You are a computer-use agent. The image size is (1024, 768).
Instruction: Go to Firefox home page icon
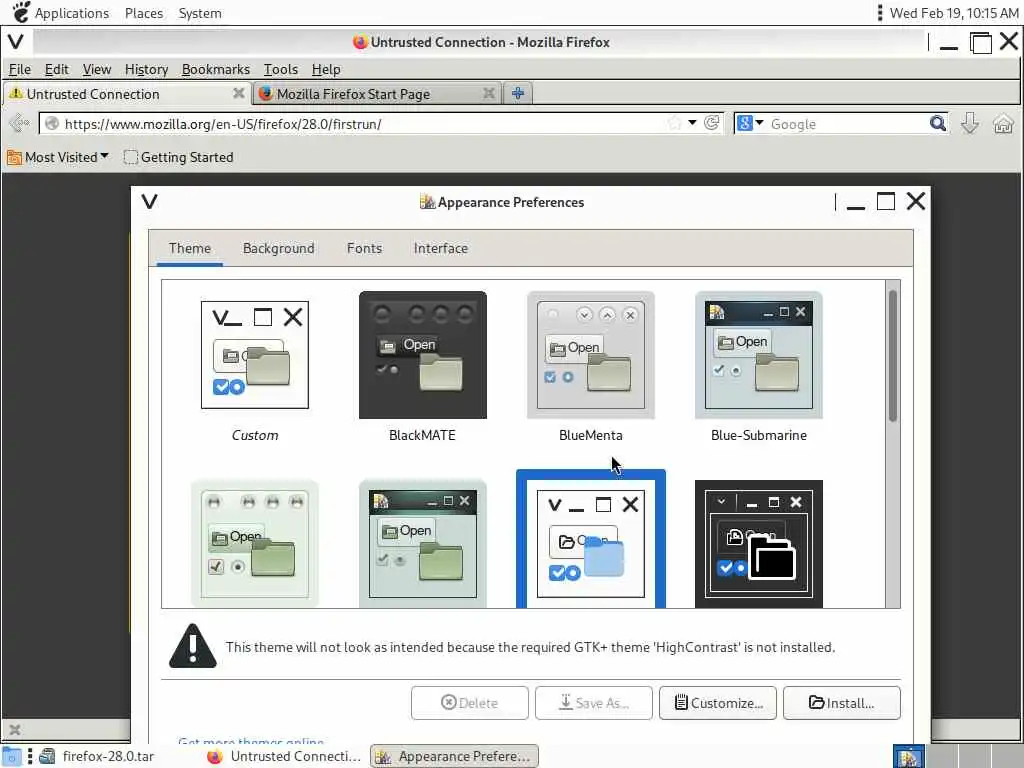click(1003, 123)
